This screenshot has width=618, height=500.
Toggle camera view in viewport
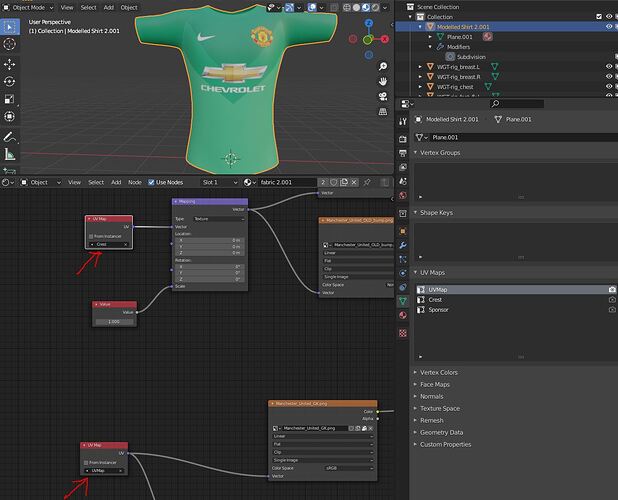(383, 97)
